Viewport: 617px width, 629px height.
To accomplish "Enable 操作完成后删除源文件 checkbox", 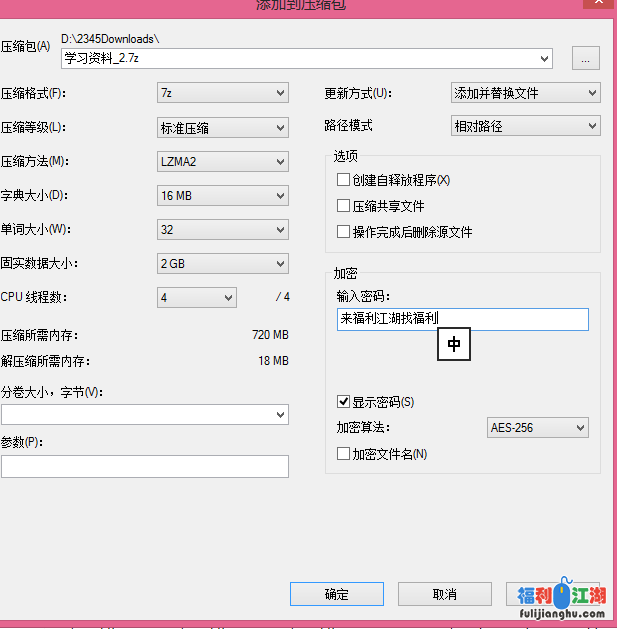I will (x=345, y=232).
